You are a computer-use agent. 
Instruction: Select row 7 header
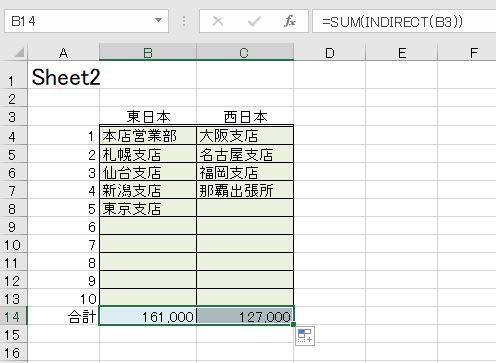[x=13, y=190]
